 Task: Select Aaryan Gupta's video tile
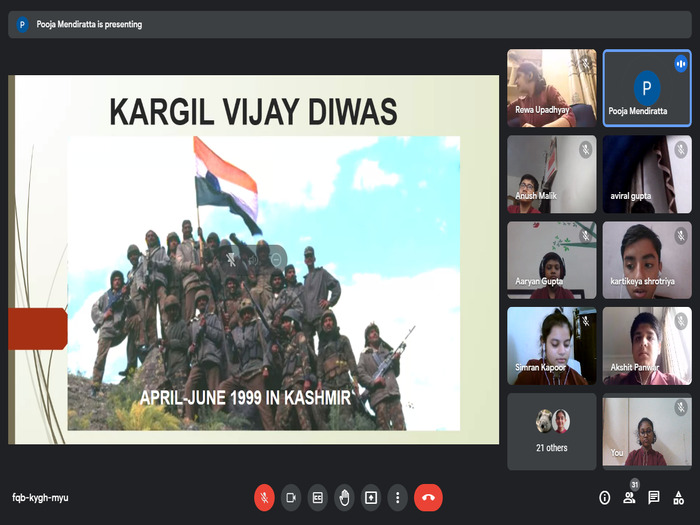click(551, 260)
